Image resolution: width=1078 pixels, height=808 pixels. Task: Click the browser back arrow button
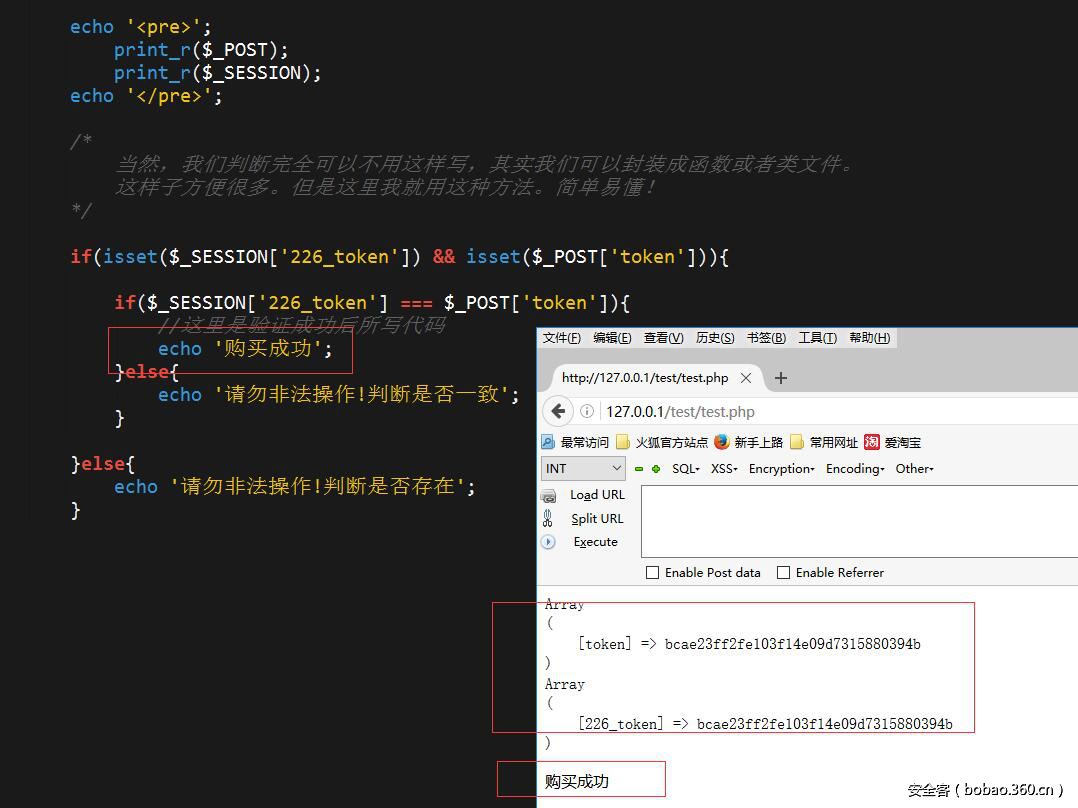558,411
